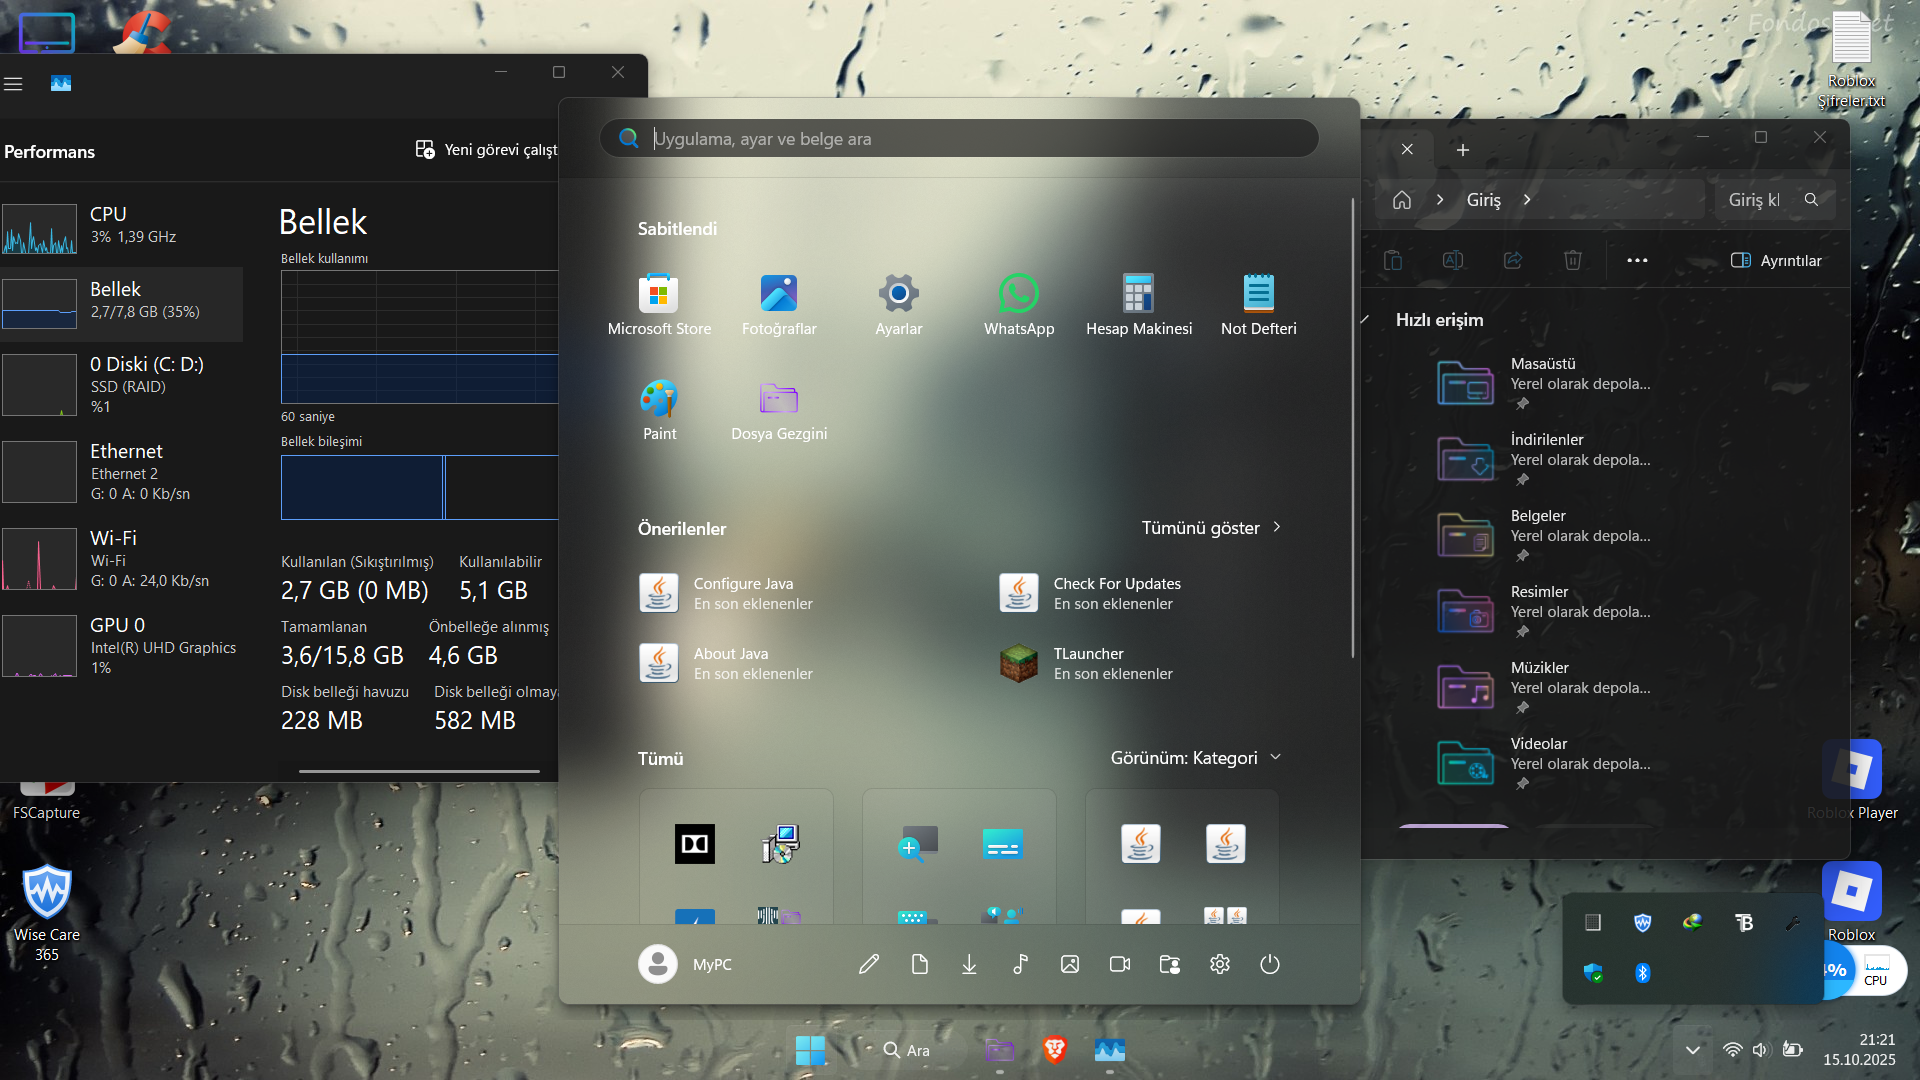
Task: Click the Task Manager horizontal scrollbar
Action: (419, 771)
